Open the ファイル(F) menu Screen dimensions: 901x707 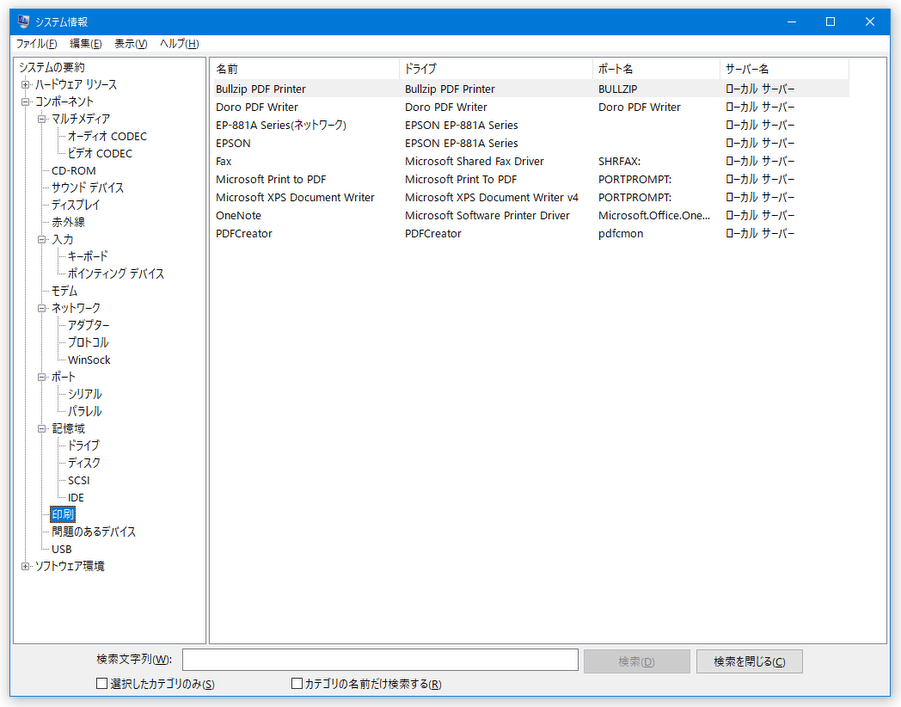pos(36,44)
